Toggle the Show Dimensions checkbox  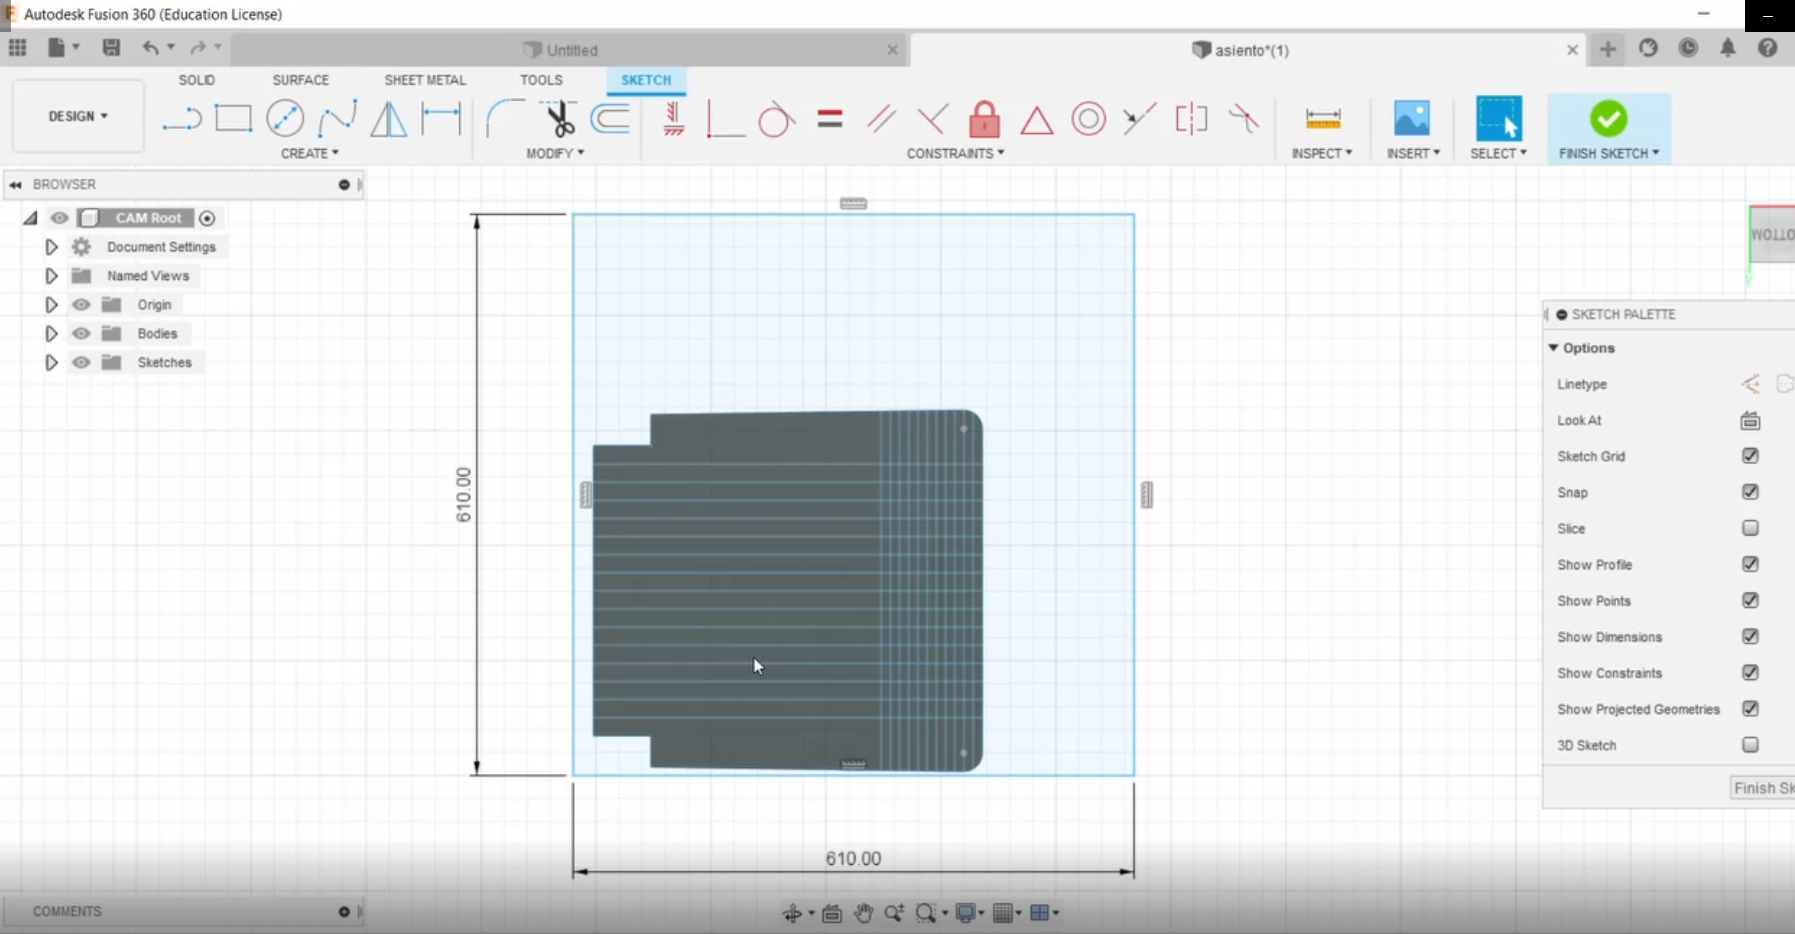(x=1750, y=636)
